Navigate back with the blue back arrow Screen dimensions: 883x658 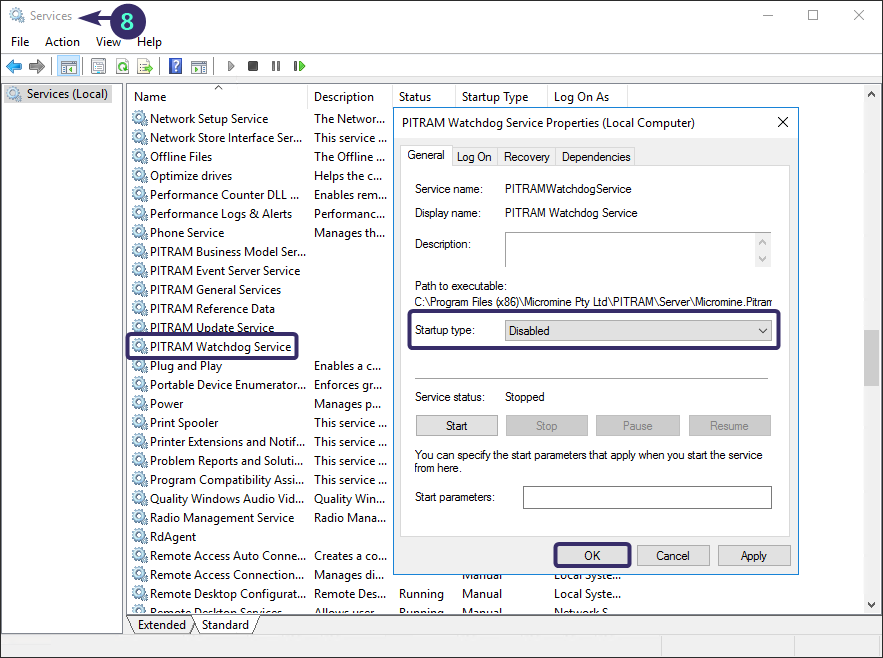pos(13,66)
